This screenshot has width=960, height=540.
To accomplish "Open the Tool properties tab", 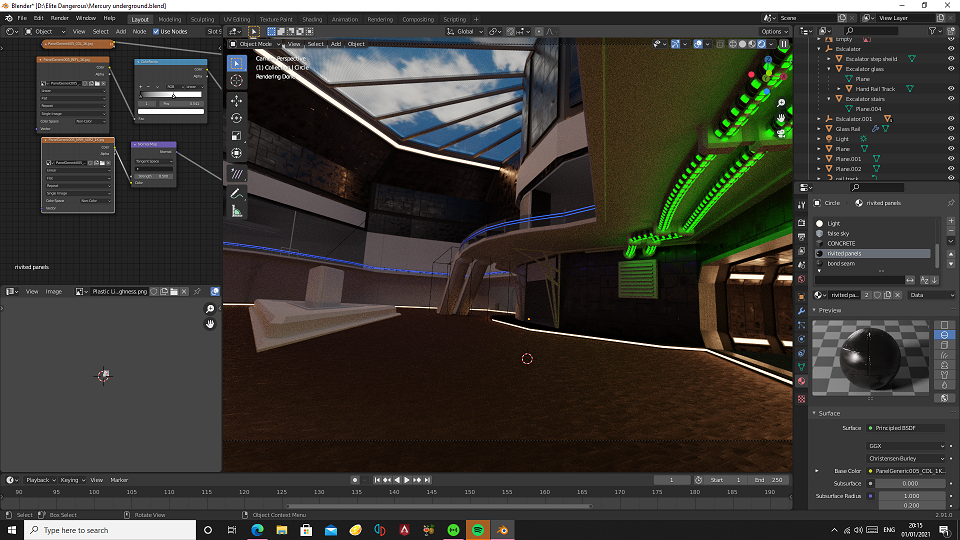I will (x=801, y=205).
